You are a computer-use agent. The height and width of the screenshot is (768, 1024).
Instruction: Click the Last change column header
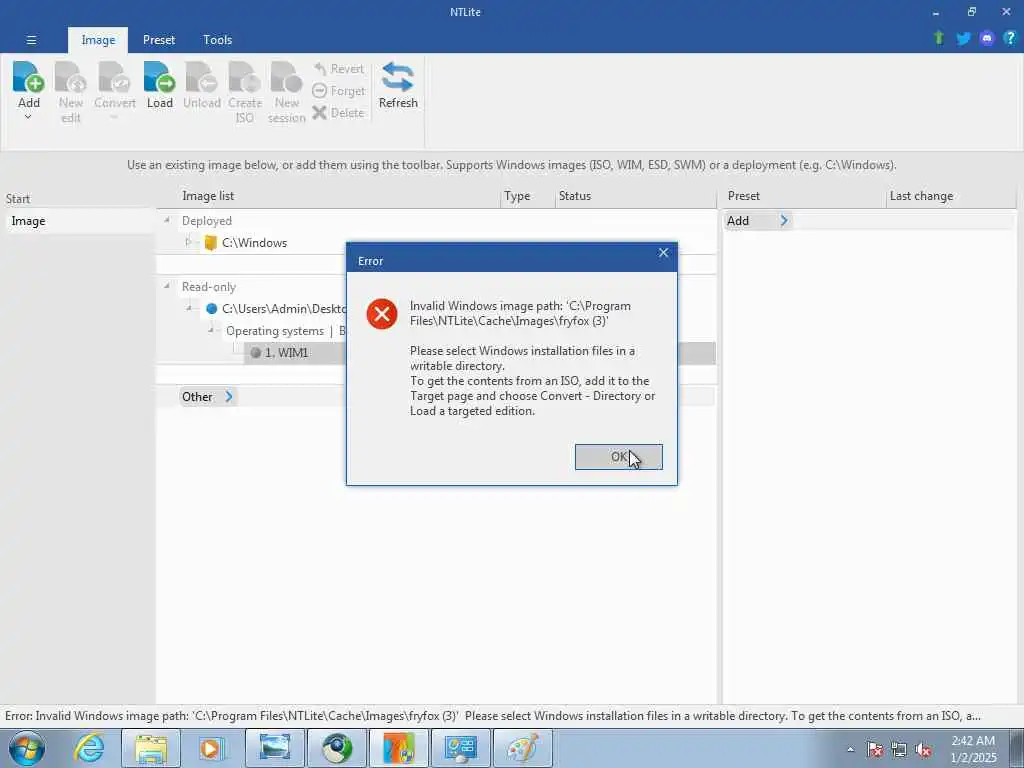click(x=921, y=196)
